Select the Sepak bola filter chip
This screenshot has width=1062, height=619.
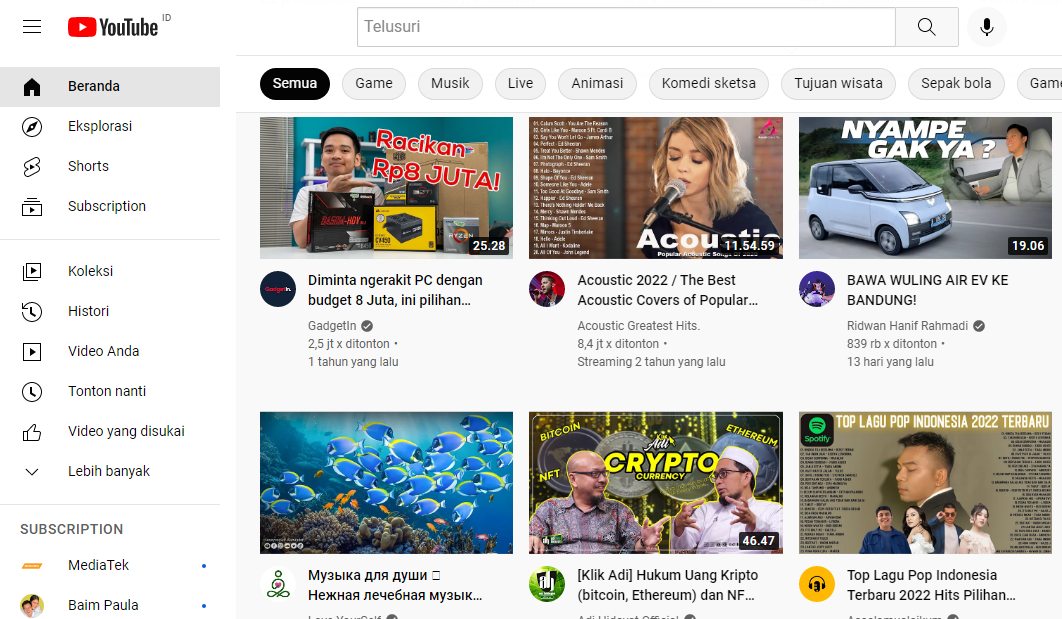click(x=956, y=84)
